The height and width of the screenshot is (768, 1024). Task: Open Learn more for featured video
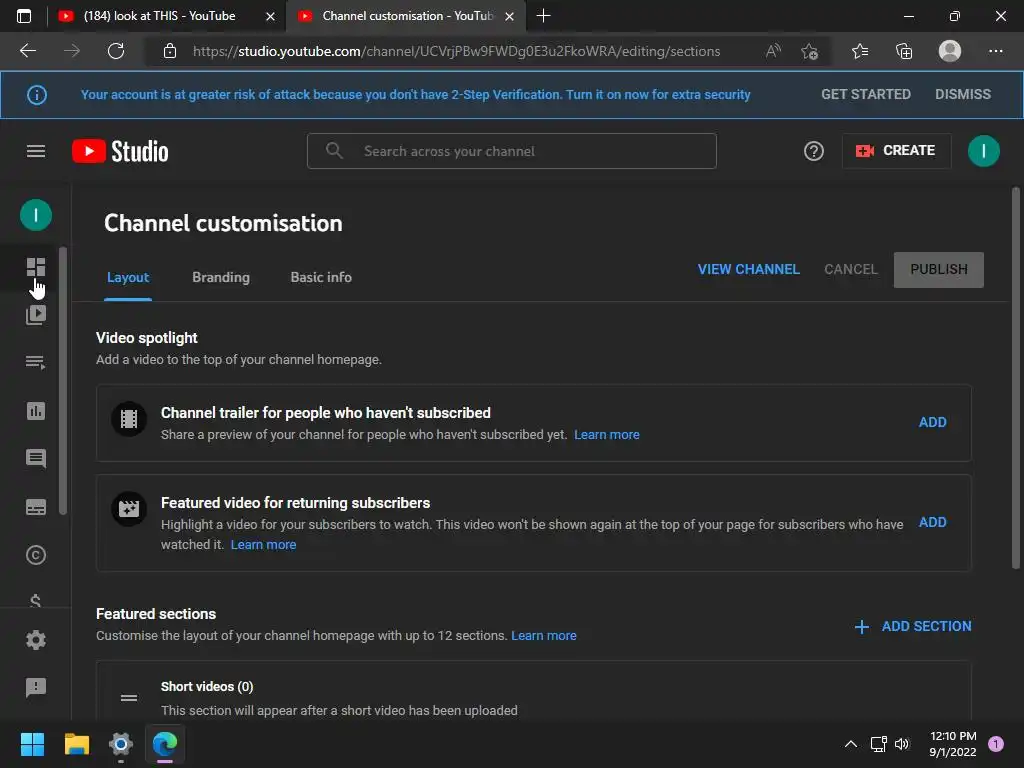[x=263, y=545]
